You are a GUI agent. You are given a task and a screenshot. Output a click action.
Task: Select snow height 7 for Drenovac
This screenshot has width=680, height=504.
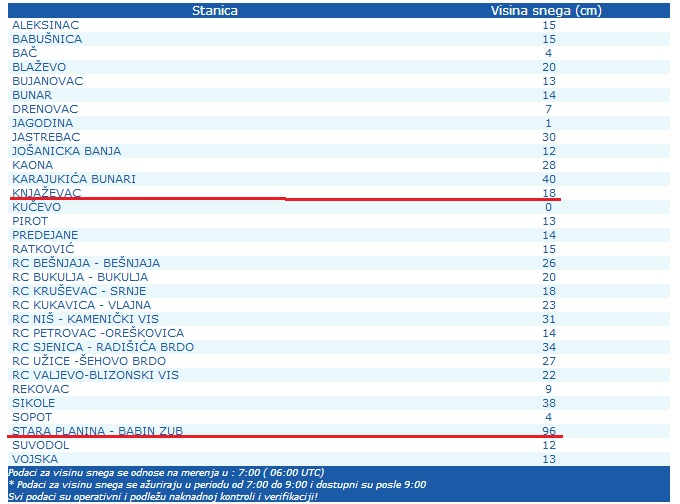pyautogui.click(x=549, y=109)
